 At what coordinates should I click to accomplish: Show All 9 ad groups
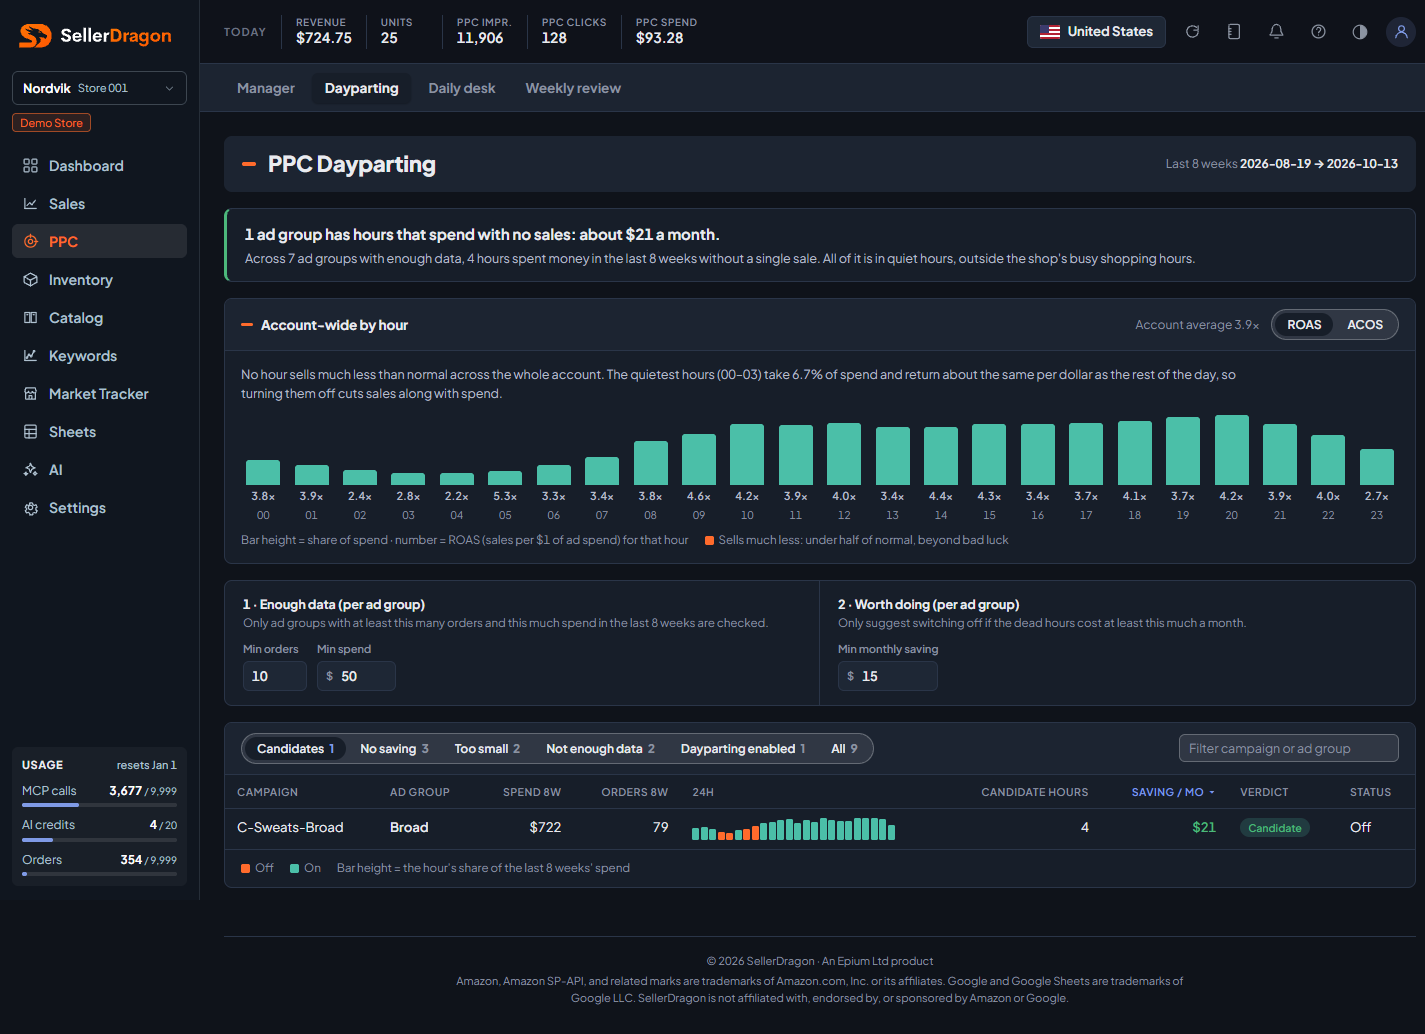tap(844, 749)
